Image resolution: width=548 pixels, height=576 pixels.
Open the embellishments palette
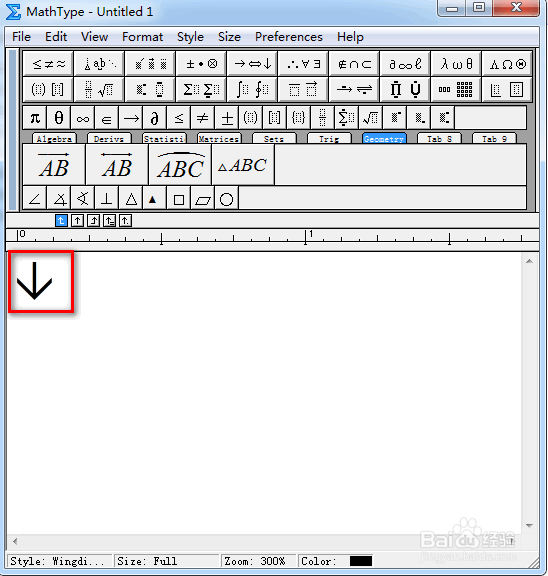(150, 64)
